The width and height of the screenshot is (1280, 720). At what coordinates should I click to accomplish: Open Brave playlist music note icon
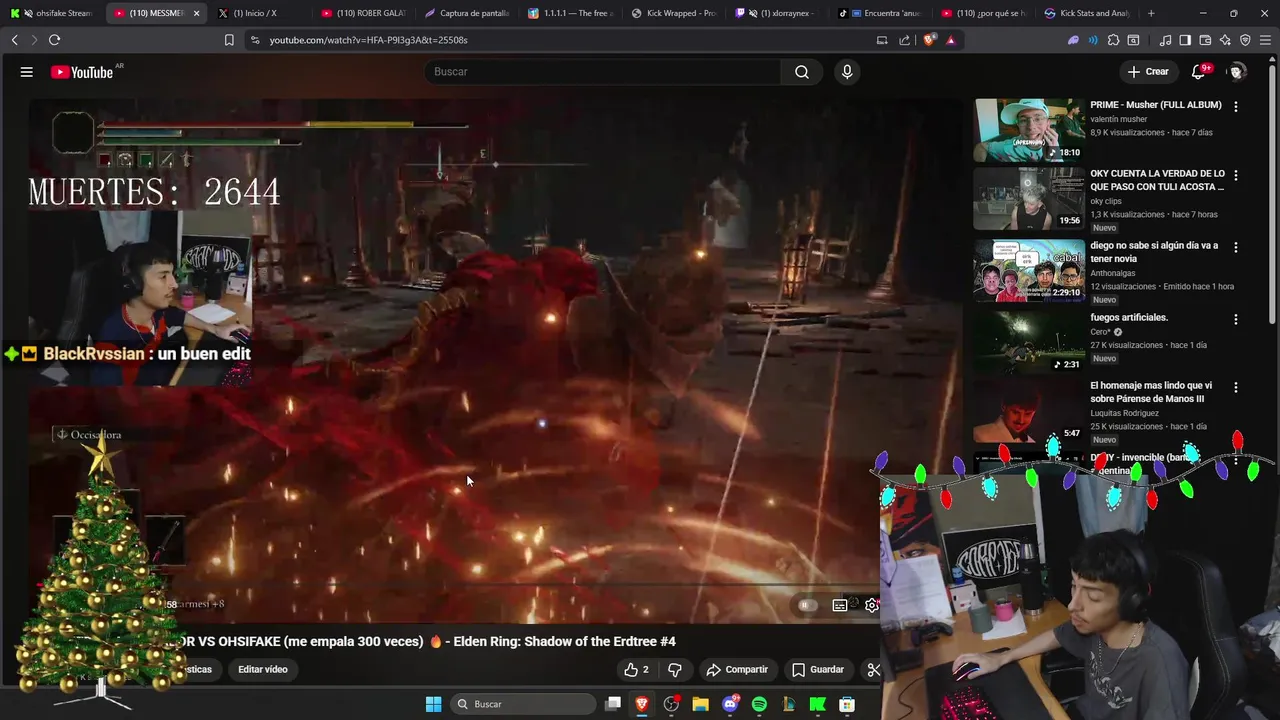click(1165, 40)
